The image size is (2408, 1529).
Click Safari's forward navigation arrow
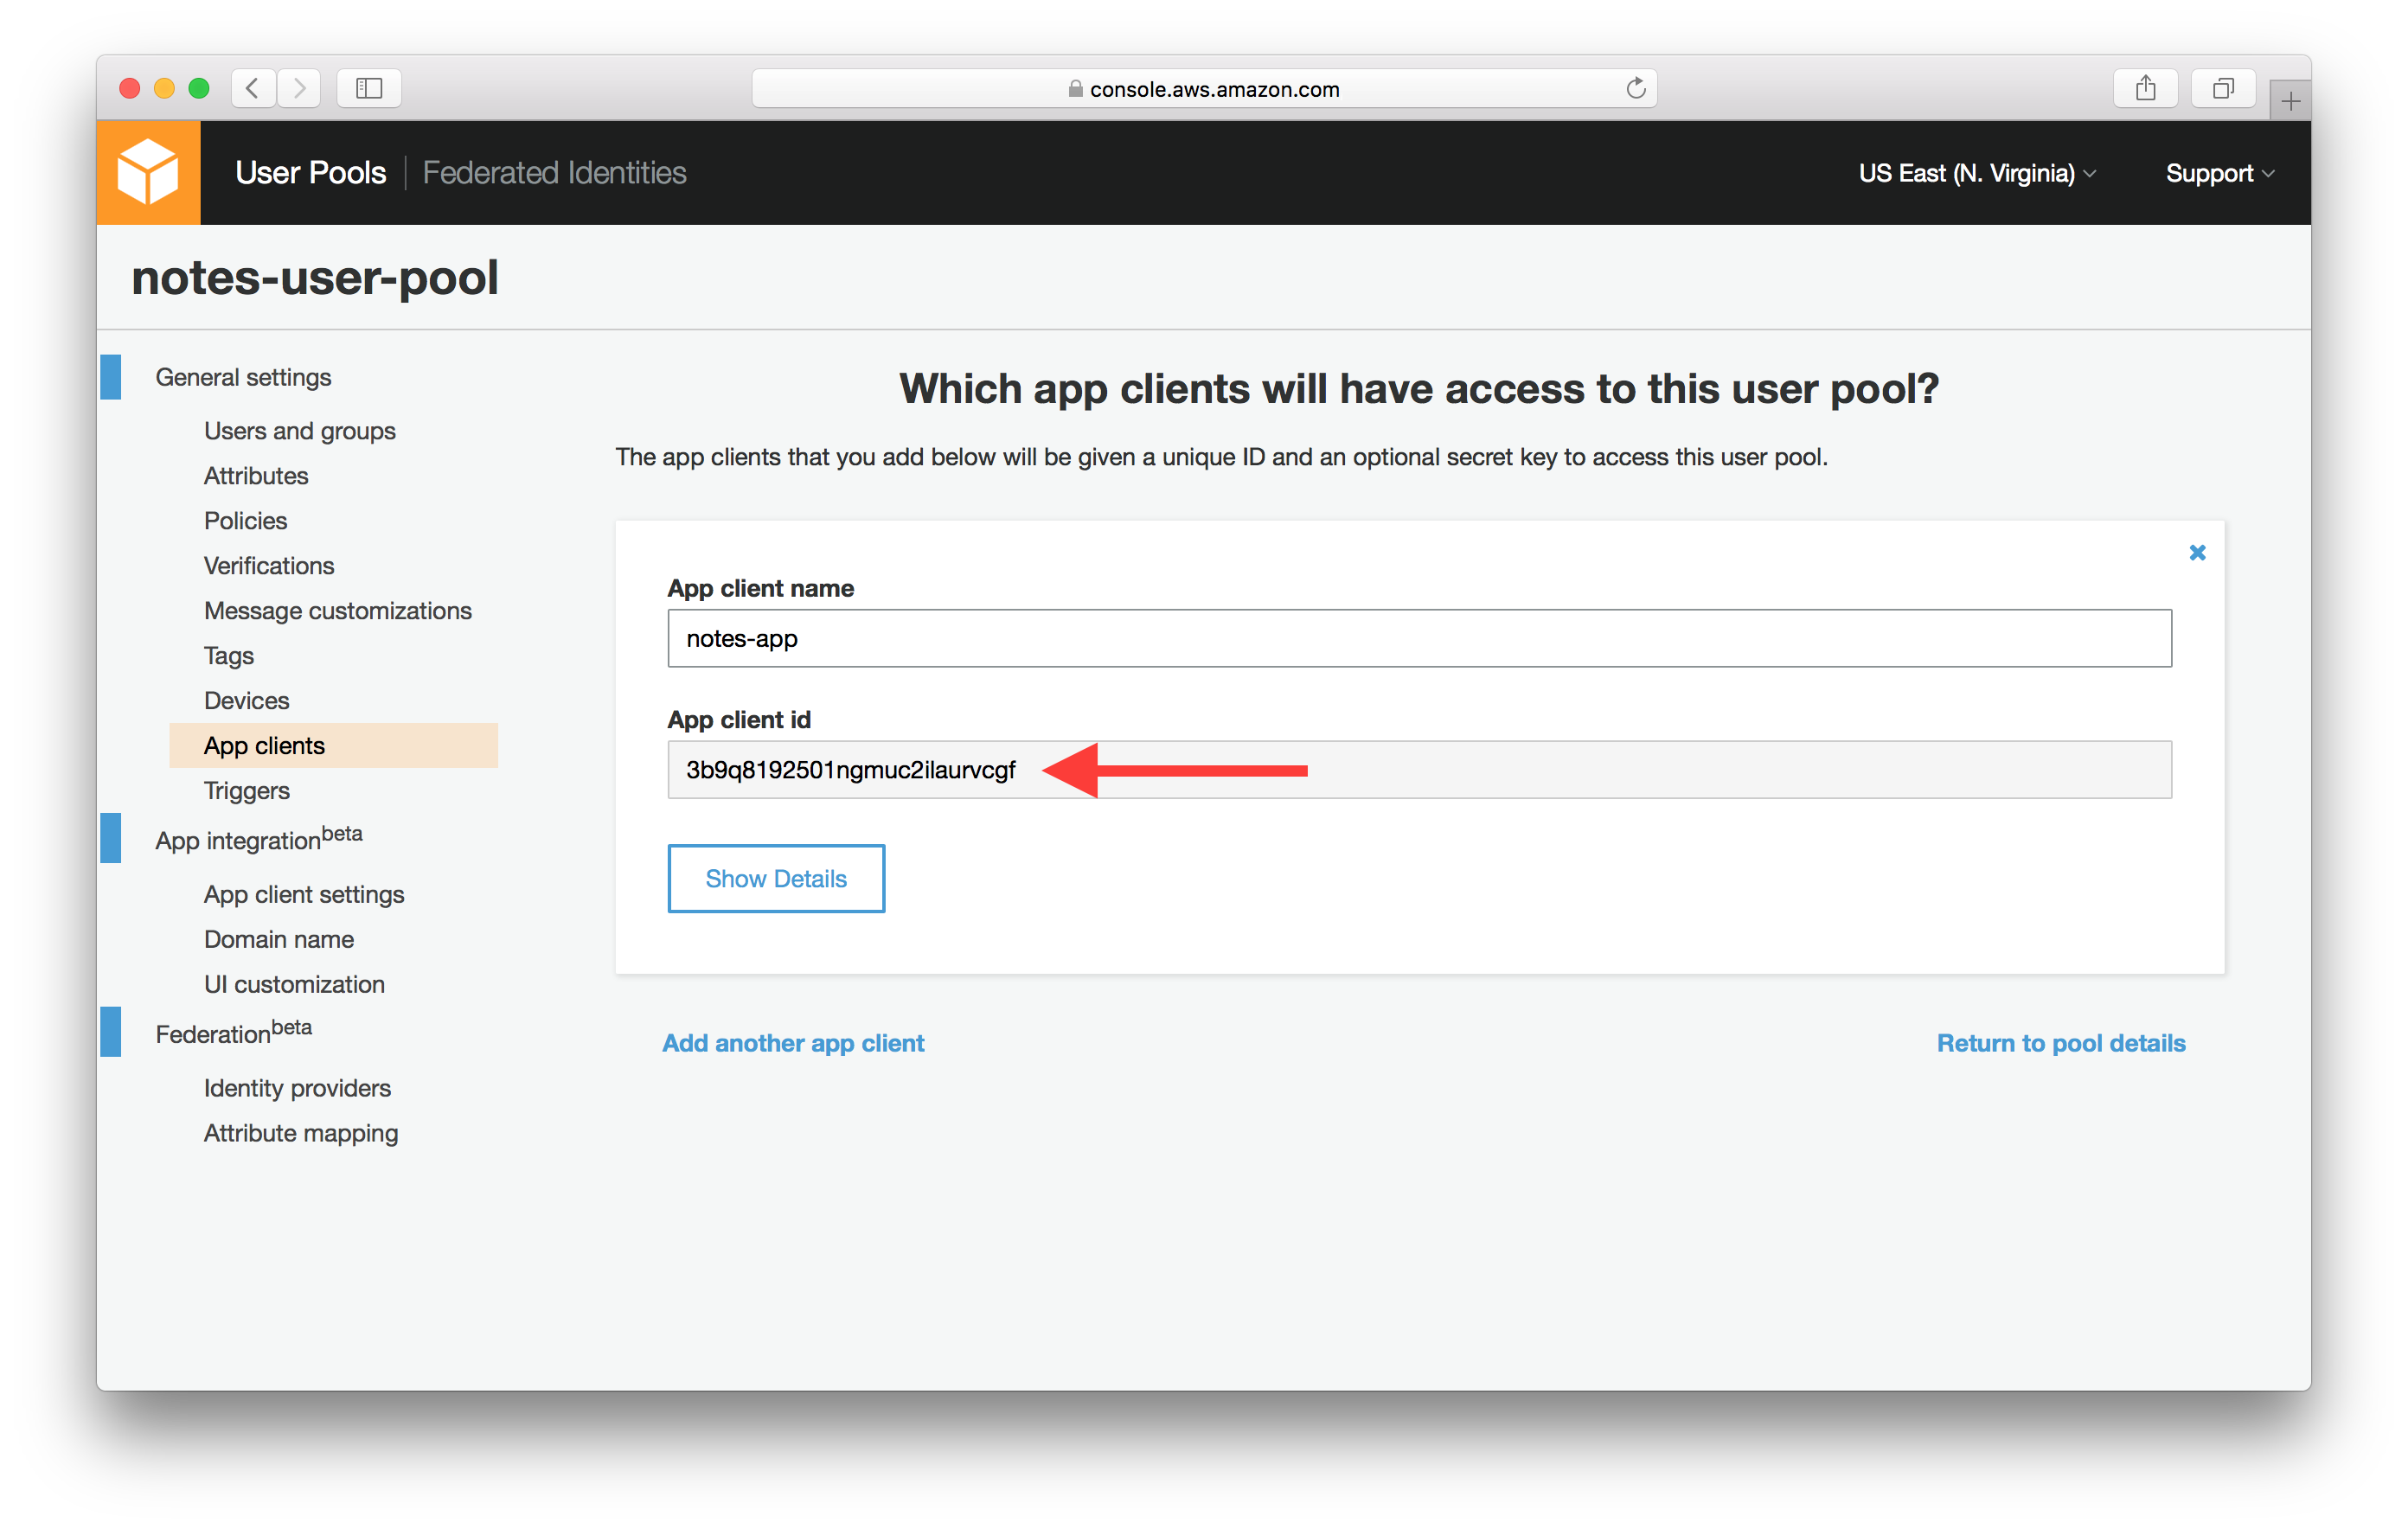point(299,88)
